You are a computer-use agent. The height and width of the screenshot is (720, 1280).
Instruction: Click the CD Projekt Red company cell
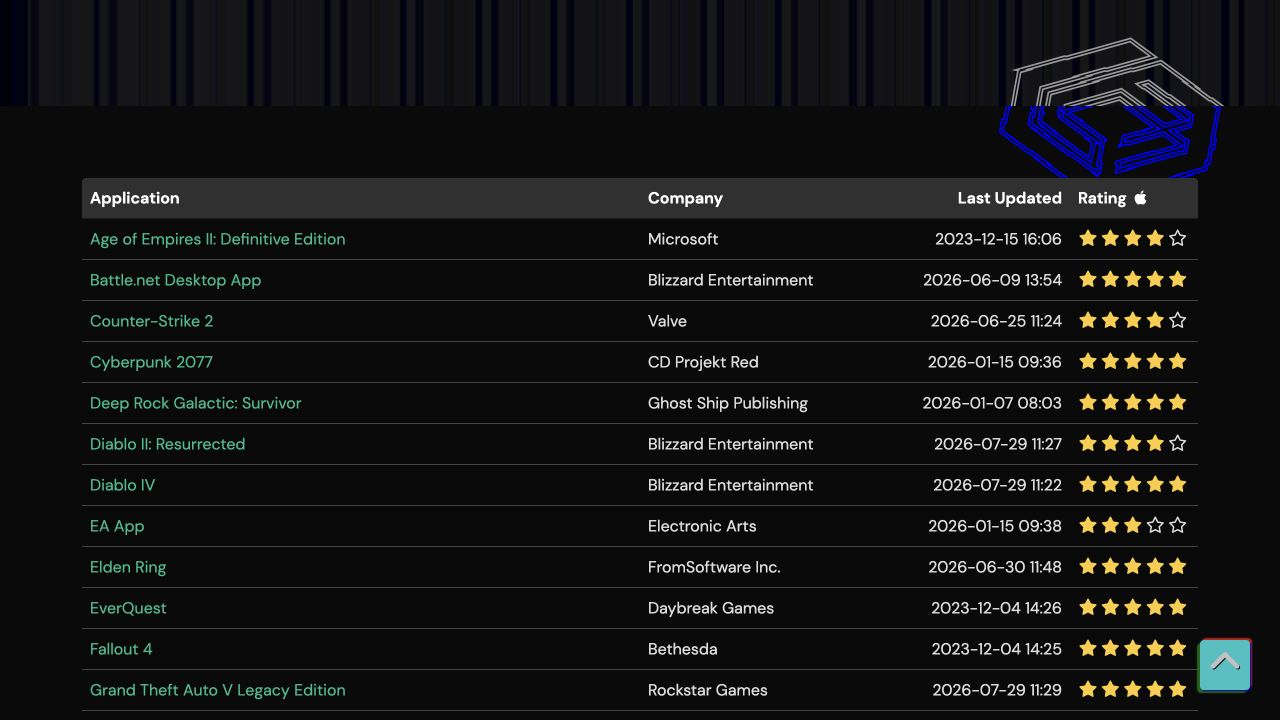[703, 362]
